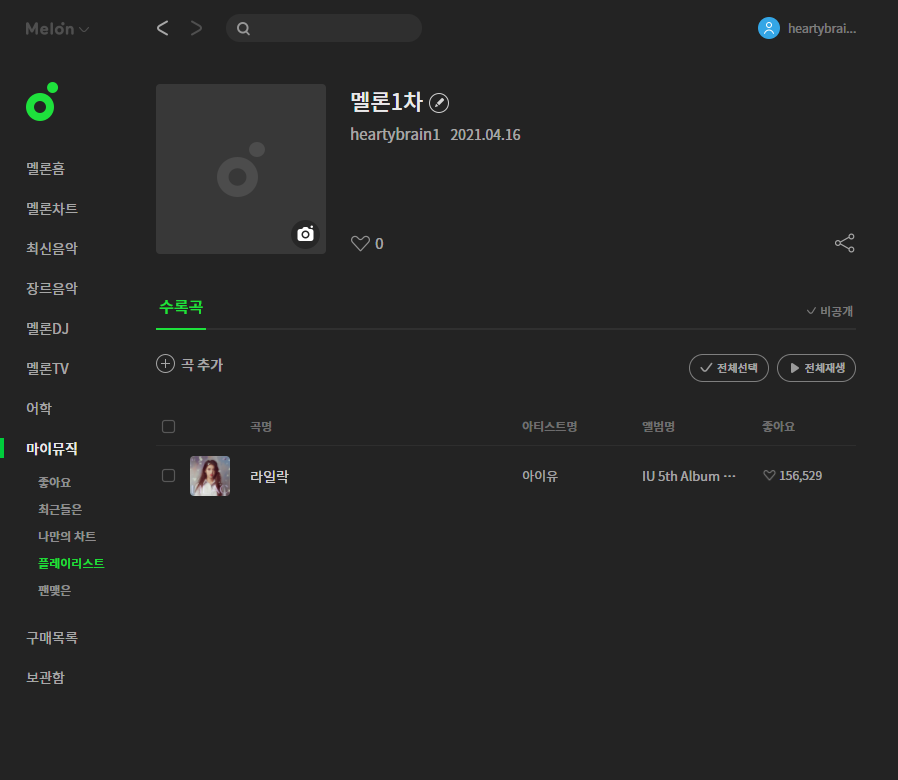This screenshot has width=898, height=780.
Task: Open 멜론차트 in the sidebar
Action: 52,208
